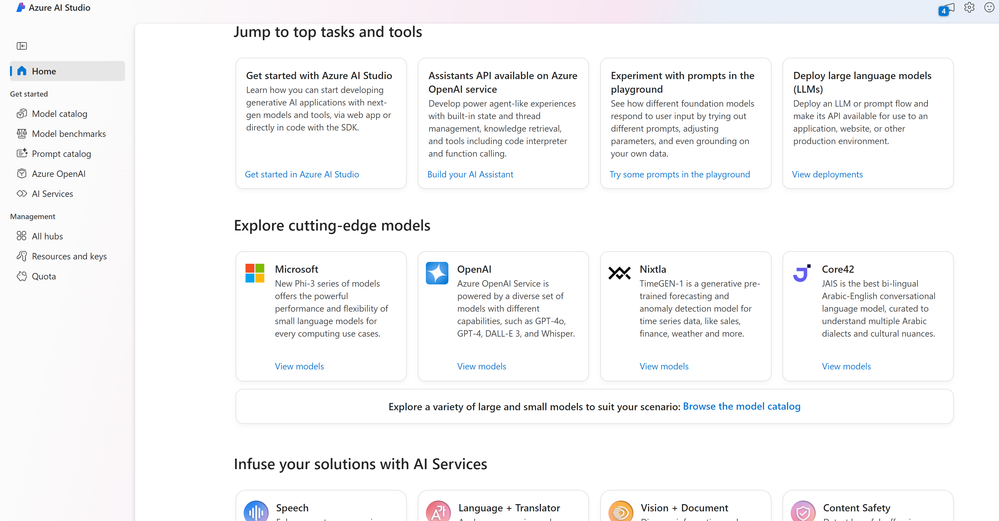Screen dimensions: 999x521
Task: Click View deployments link
Action: (x=827, y=174)
